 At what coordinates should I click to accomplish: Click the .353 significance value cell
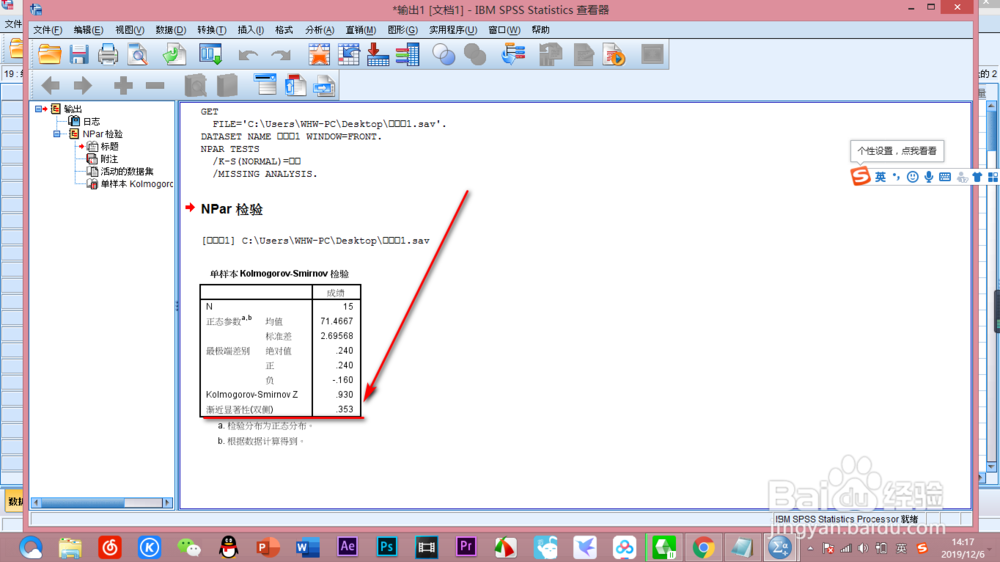344,410
